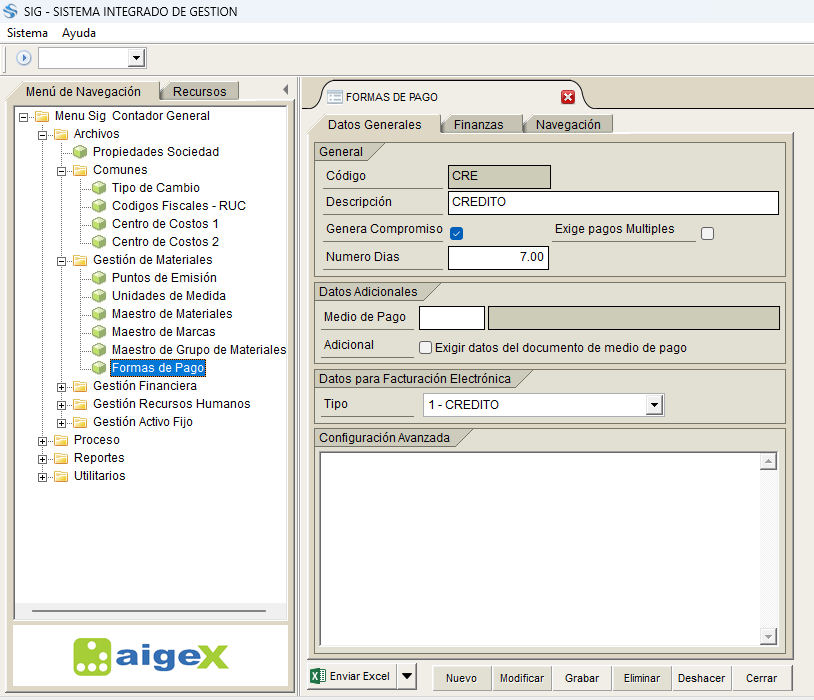Click the Nuevo button
This screenshot has height=700, width=814.
(462, 678)
